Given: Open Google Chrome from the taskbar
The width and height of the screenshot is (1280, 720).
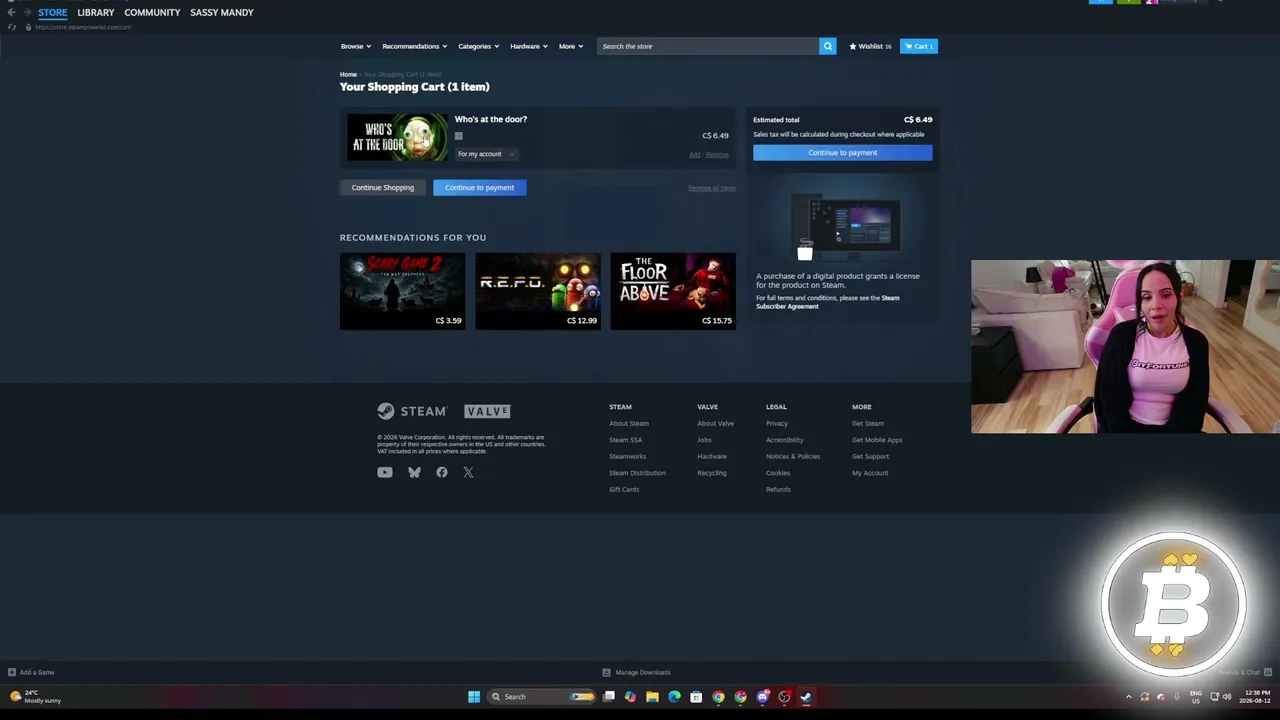Looking at the screenshot, I should 718,697.
